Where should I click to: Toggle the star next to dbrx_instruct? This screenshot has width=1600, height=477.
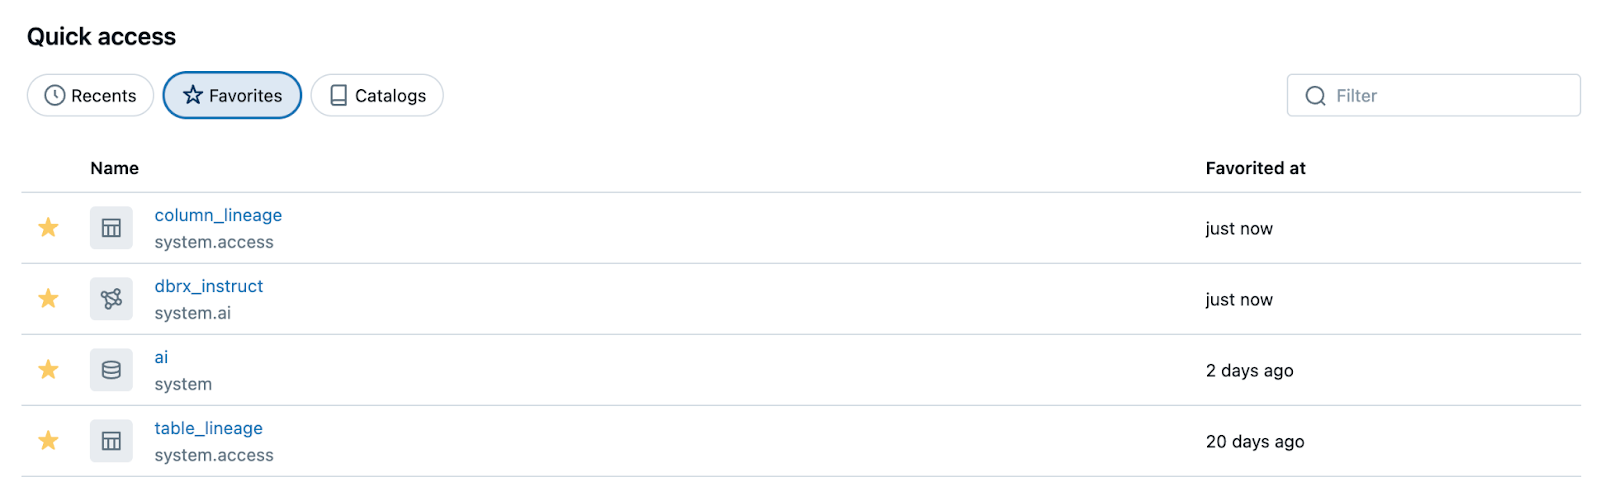pyautogui.click(x=48, y=299)
